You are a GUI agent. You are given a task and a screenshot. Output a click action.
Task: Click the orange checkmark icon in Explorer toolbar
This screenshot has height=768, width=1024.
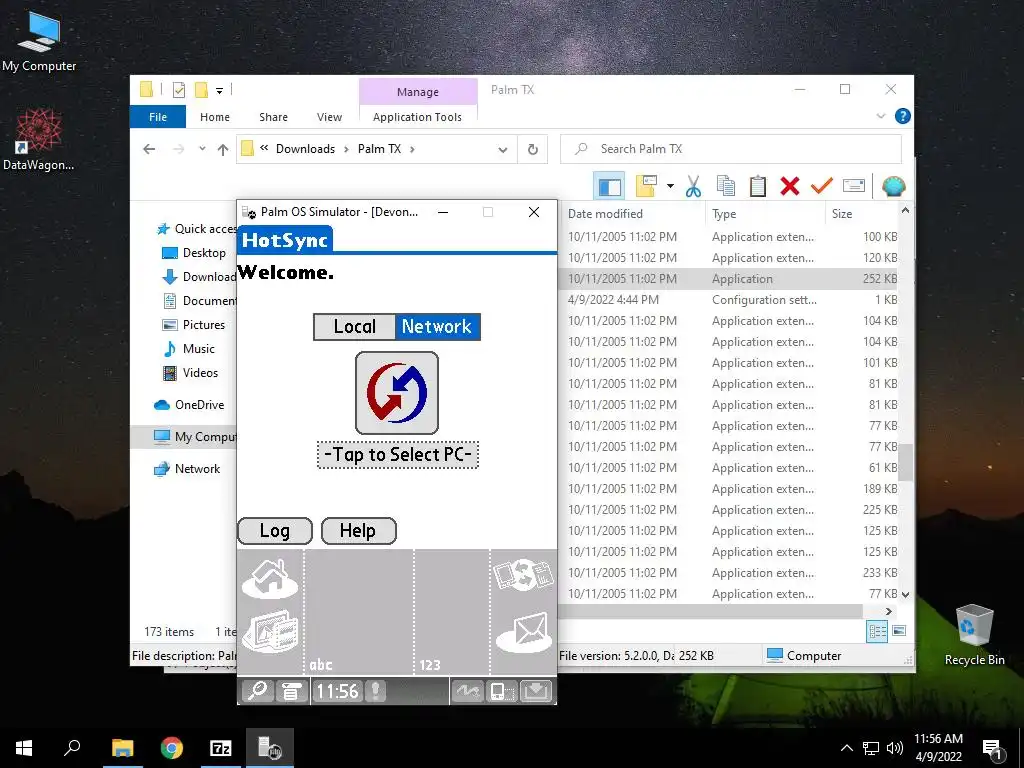click(x=822, y=185)
